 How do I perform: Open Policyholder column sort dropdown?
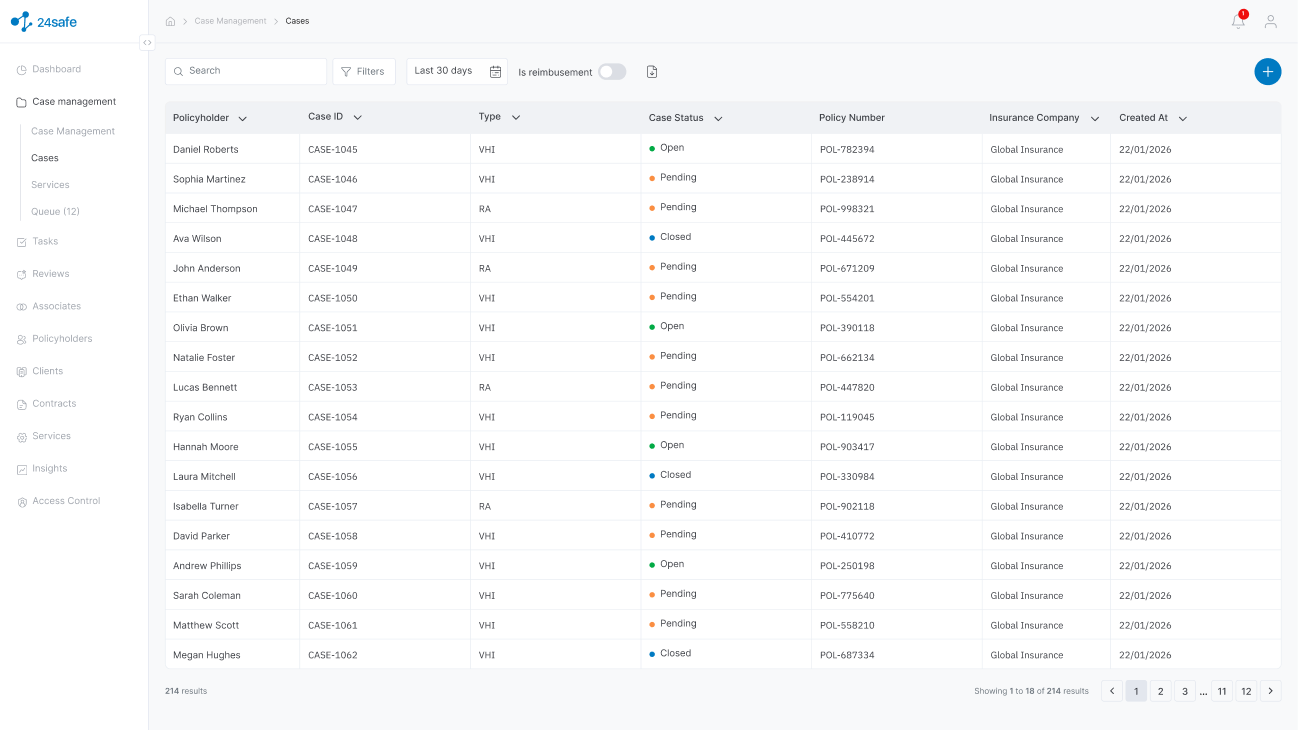[x=243, y=118]
